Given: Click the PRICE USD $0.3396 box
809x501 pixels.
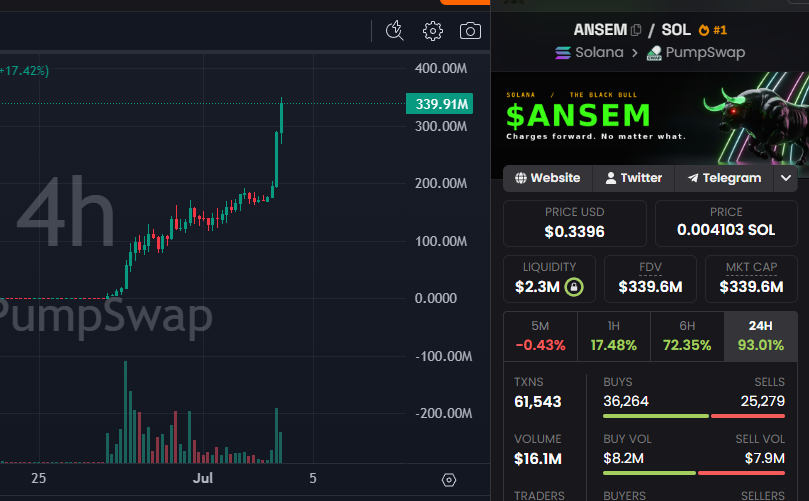Looking at the screenshot, I should tap(575, 223).
